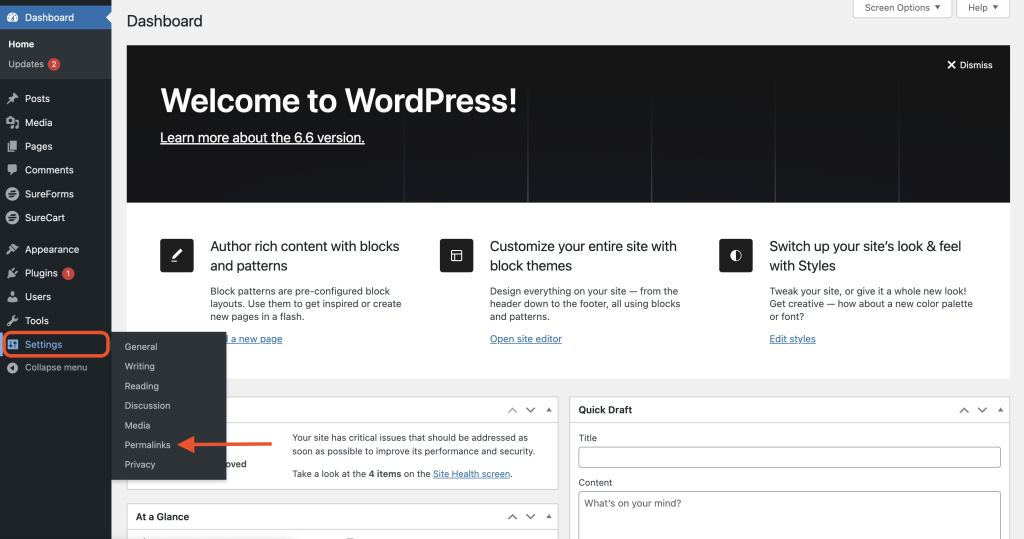Expand the Screen Options dropdown

pyautogui.click(x=903, y=8)
